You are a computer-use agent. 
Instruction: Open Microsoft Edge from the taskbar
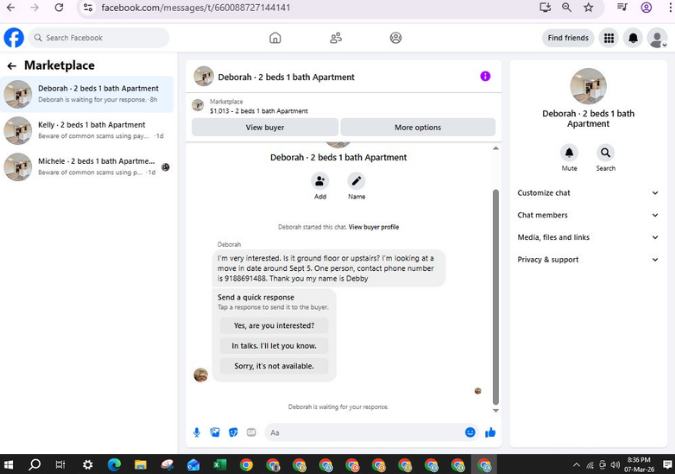pyautogui.click(x=114, y=465)
